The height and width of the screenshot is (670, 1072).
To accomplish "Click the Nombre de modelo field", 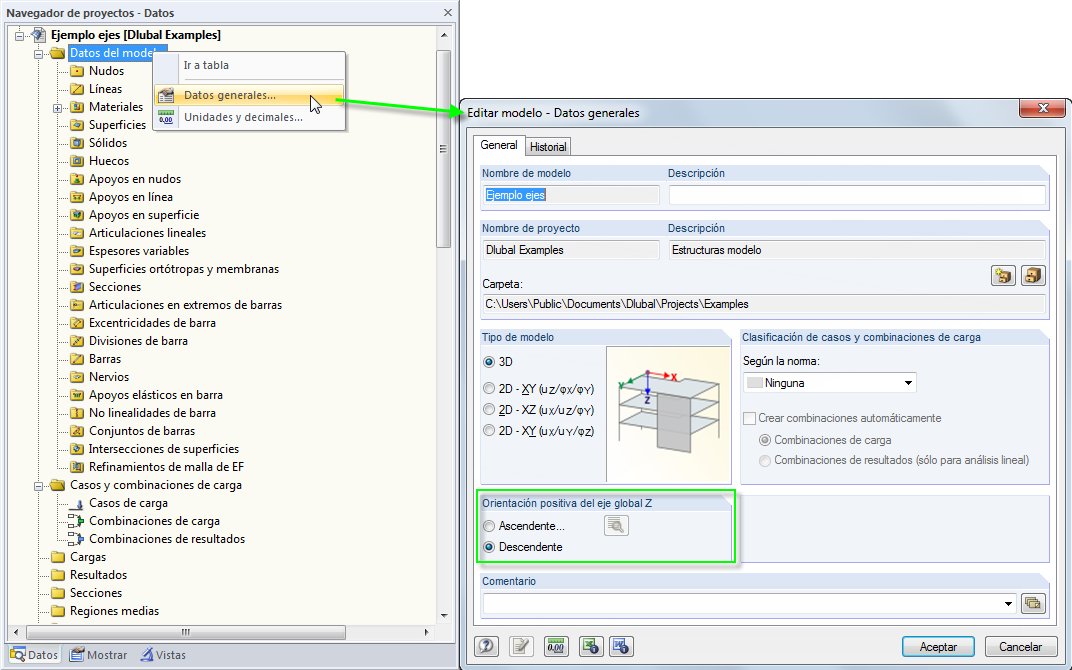I will (x=571, y=196).
